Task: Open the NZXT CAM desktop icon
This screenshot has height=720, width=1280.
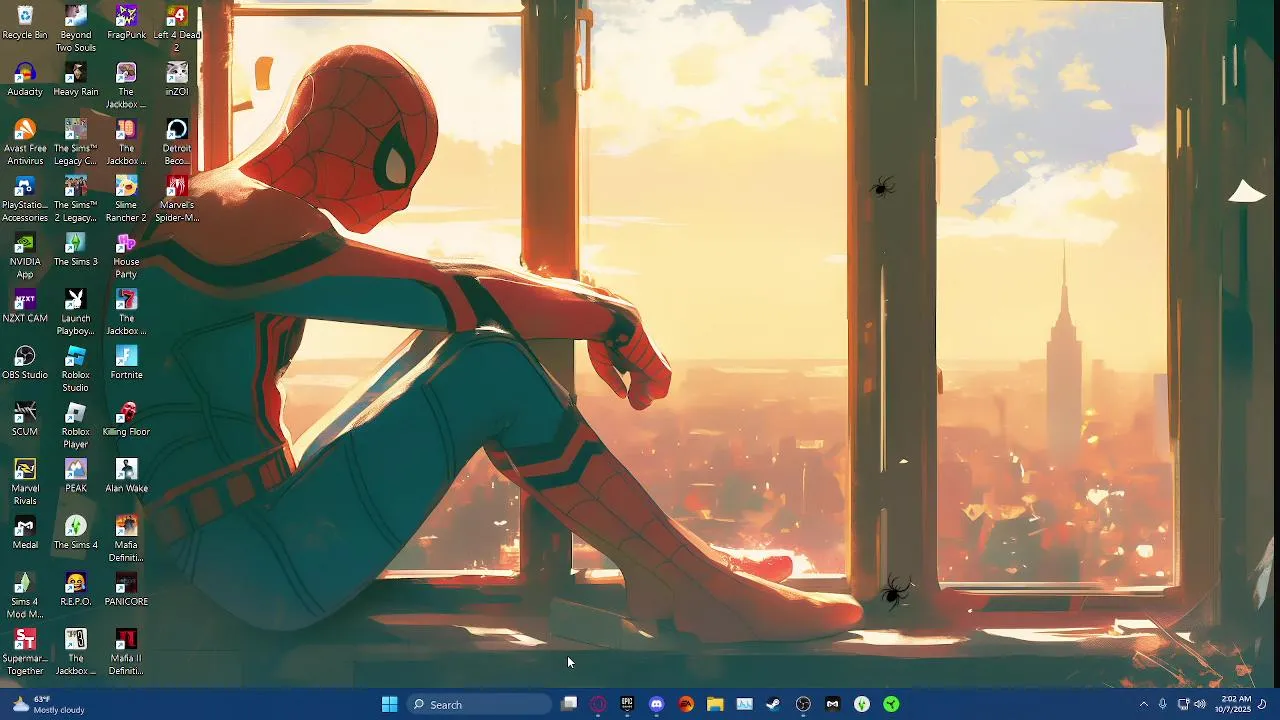Action: click(25, 306)
